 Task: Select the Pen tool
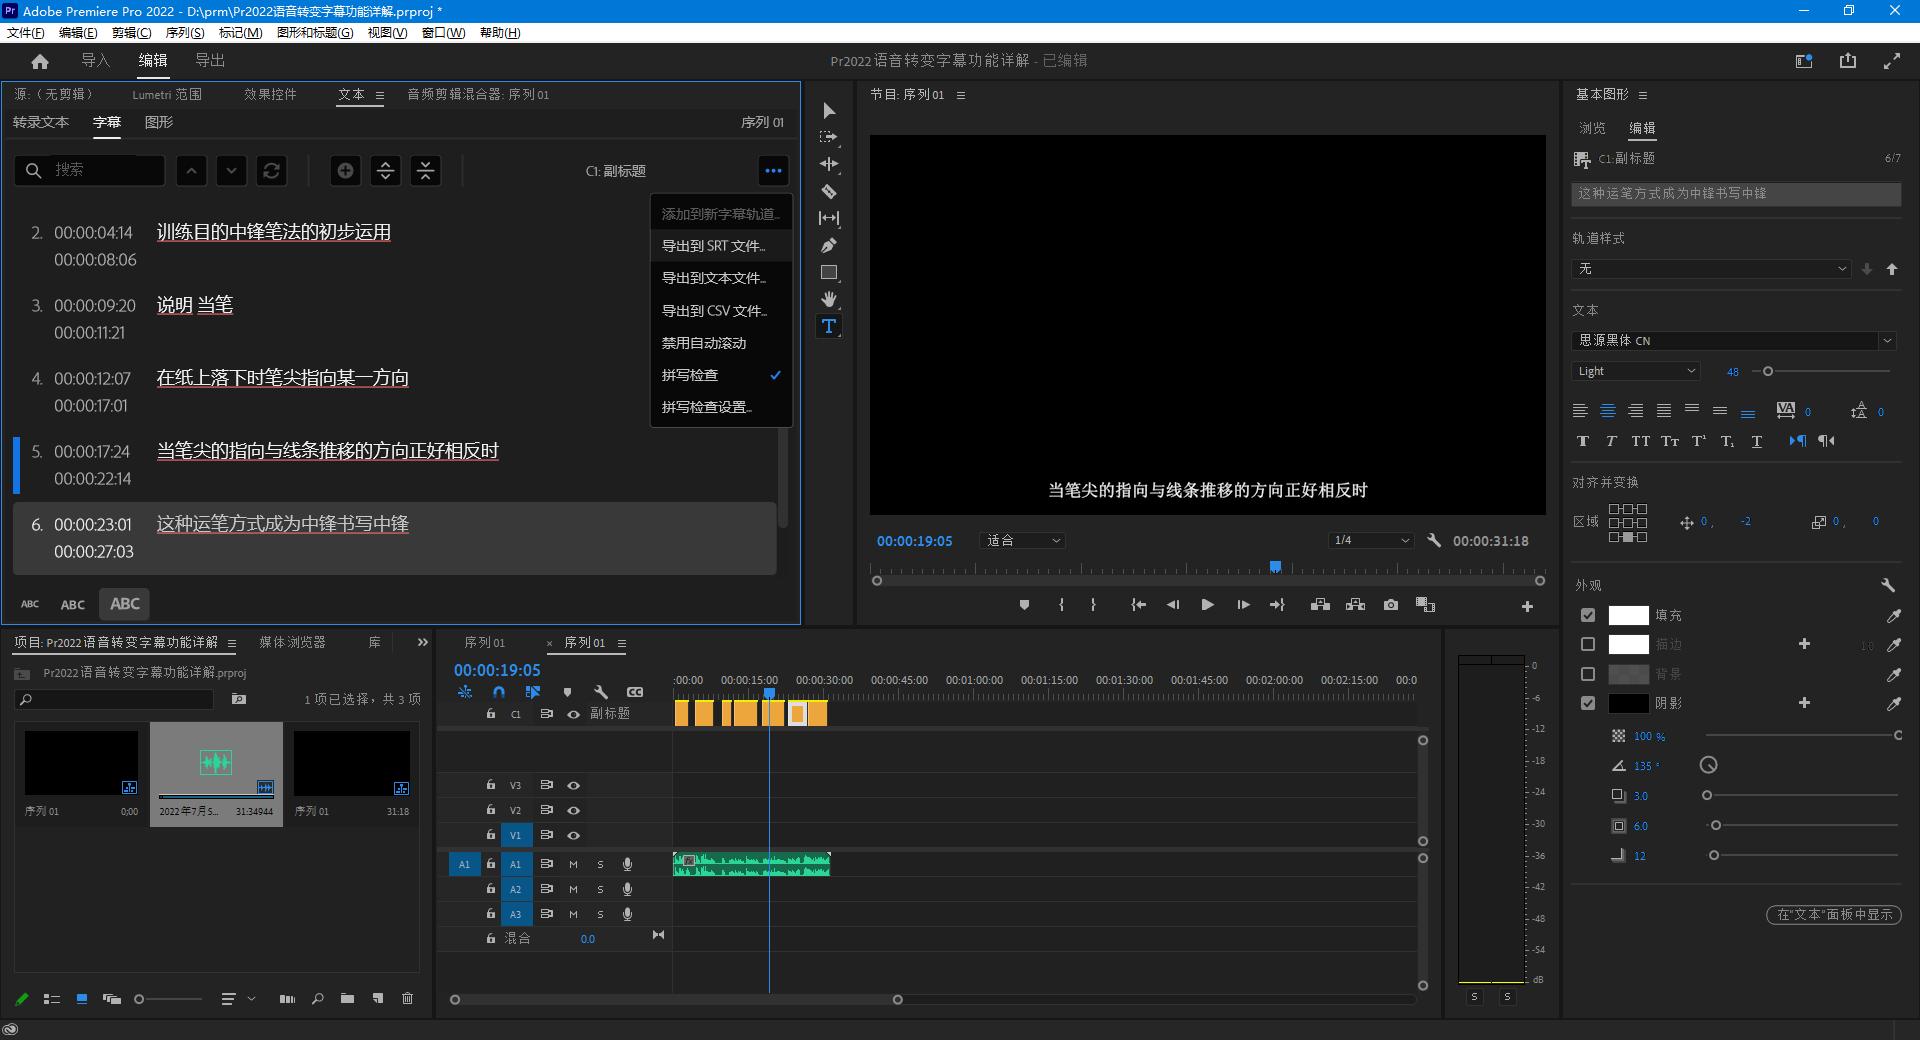[x=828, y=245]
